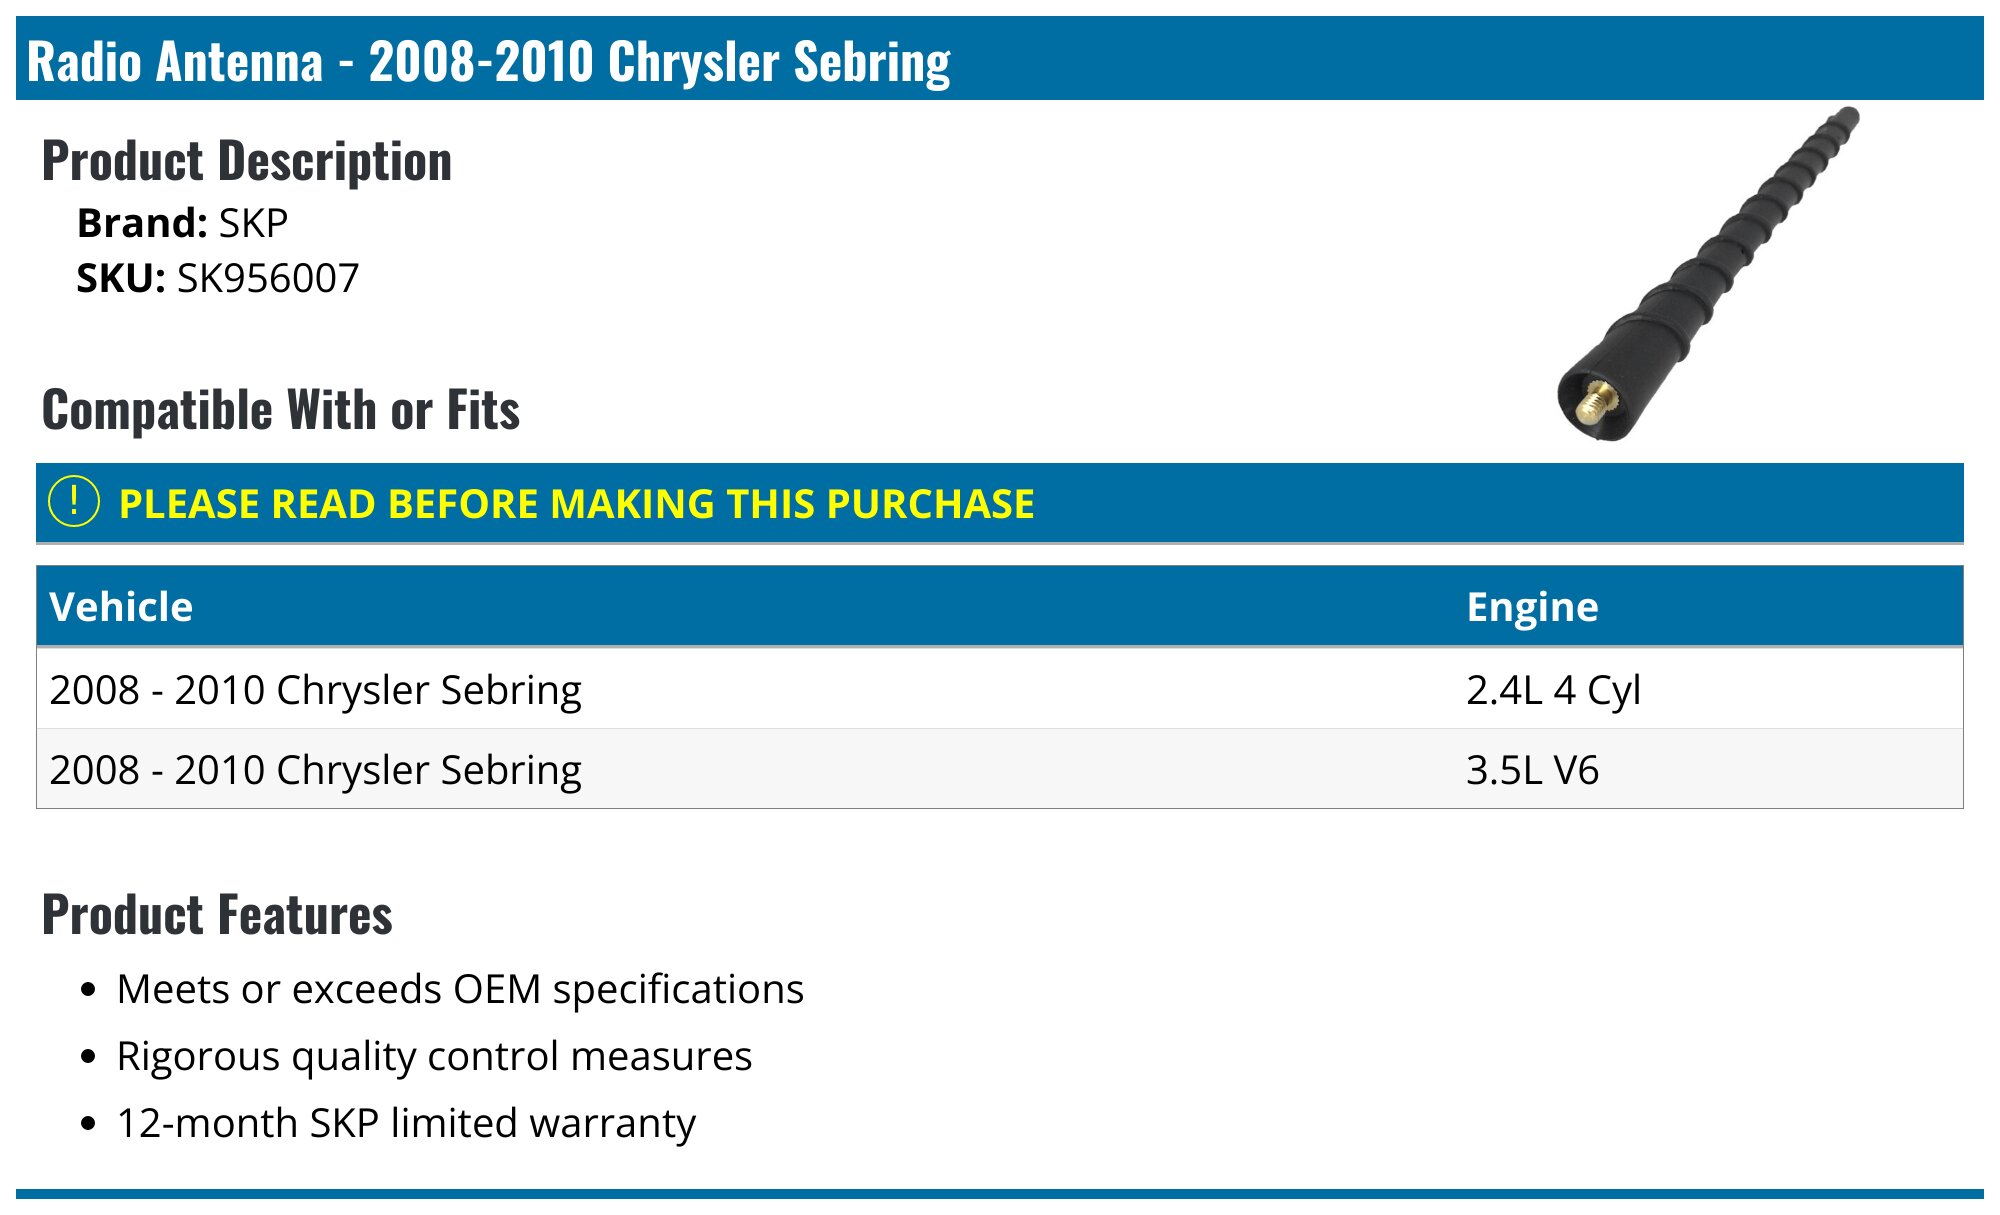
Task: Click the Radio Antenna page title
Action: pyautogui.click(x=489, y=61)
